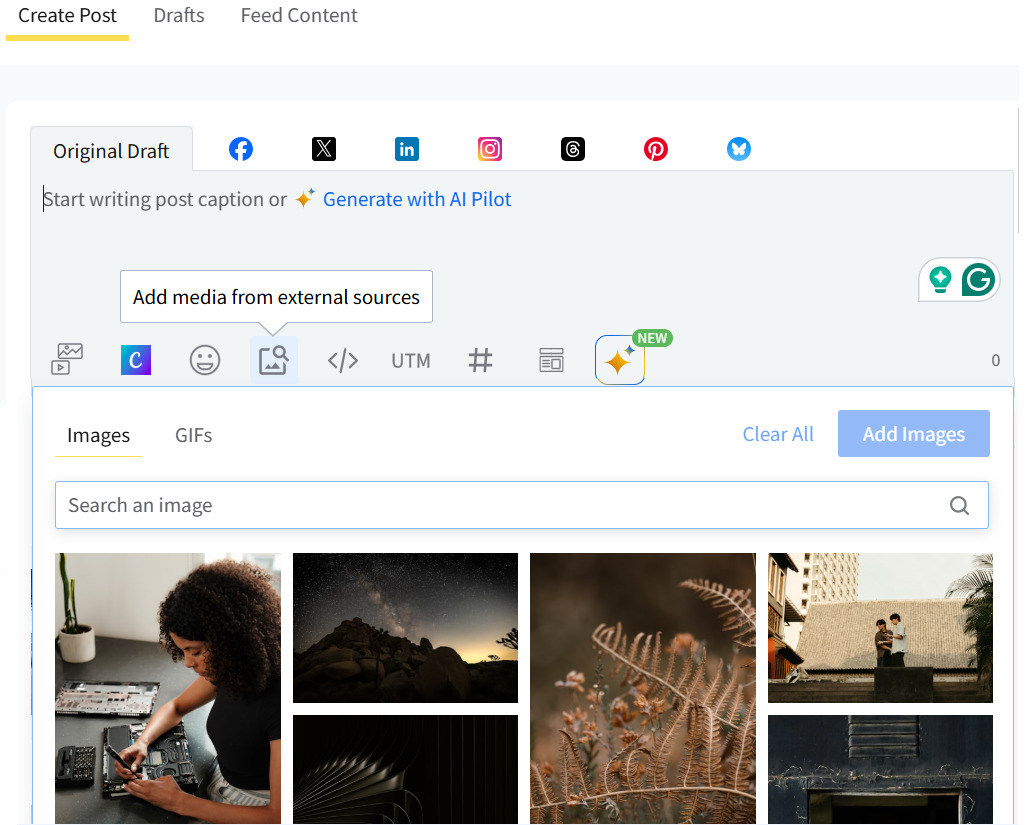This screenshot has width=1025, height=825.
Task: Open the Feed Content tab
Action: pos(299,16)
